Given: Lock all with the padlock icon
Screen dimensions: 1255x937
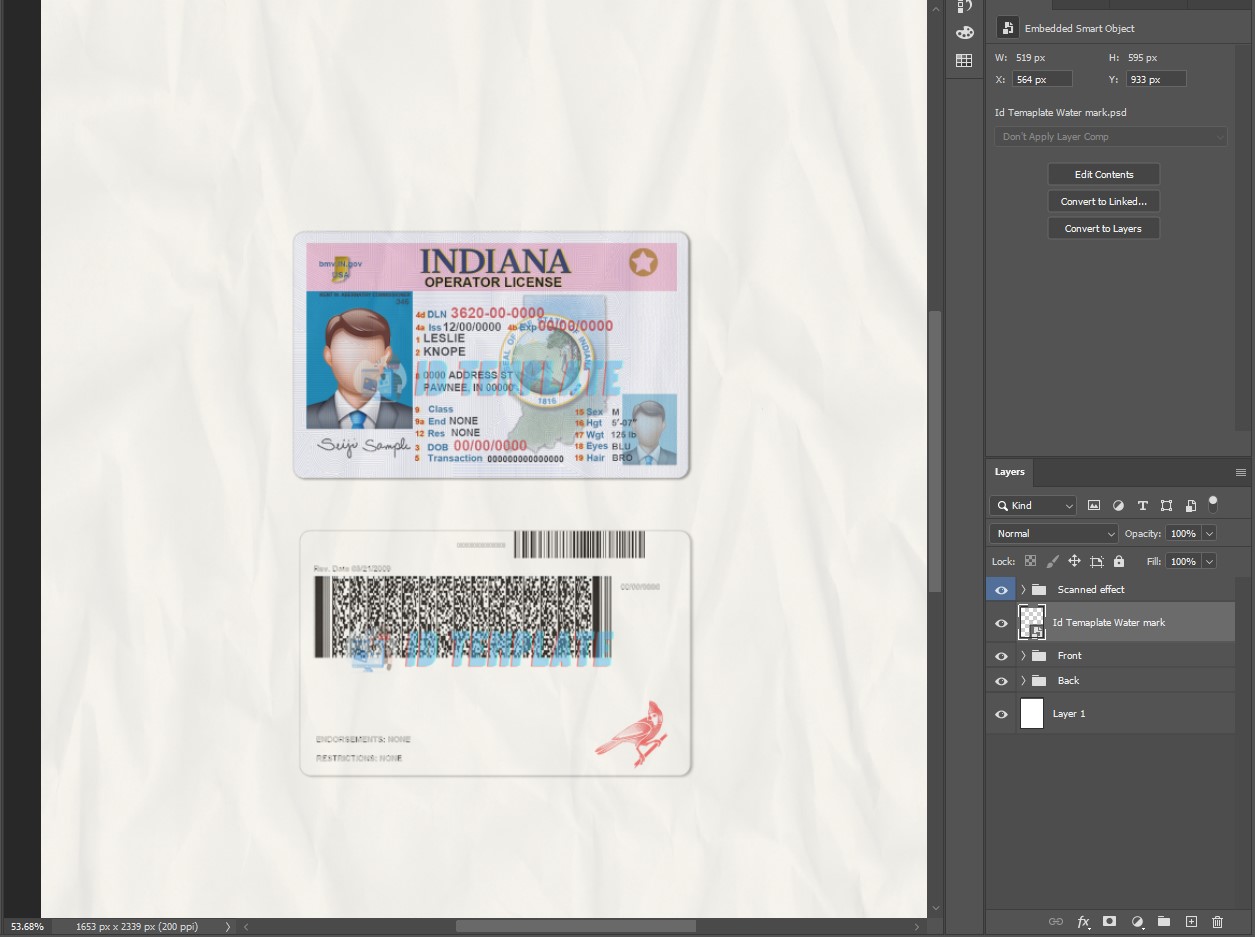Looking at the screenshot, I should tap(1119, 562).
